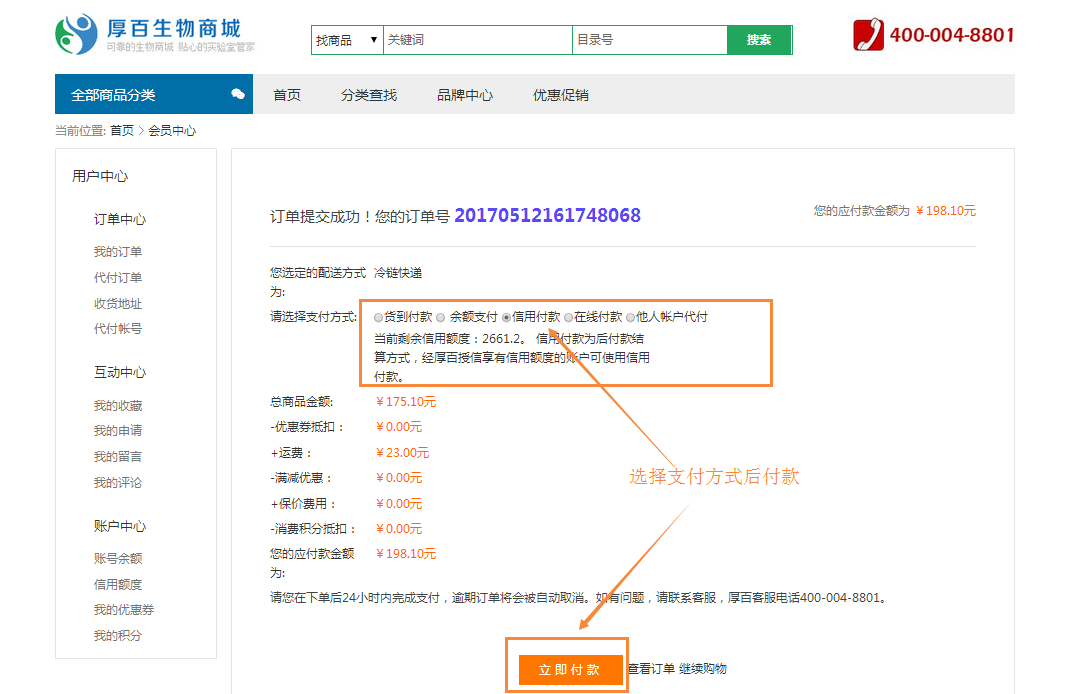
Task: Open the 分类查找 navigation tab
Action: point(369,95)
